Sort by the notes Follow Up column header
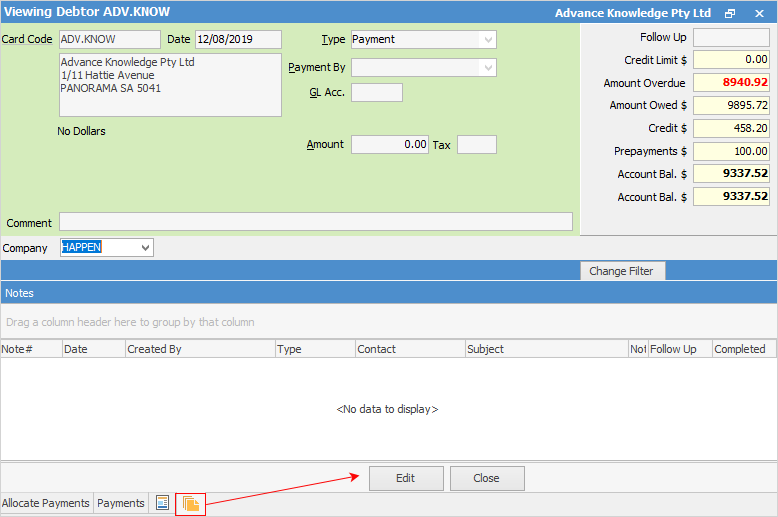 point(680,349)
